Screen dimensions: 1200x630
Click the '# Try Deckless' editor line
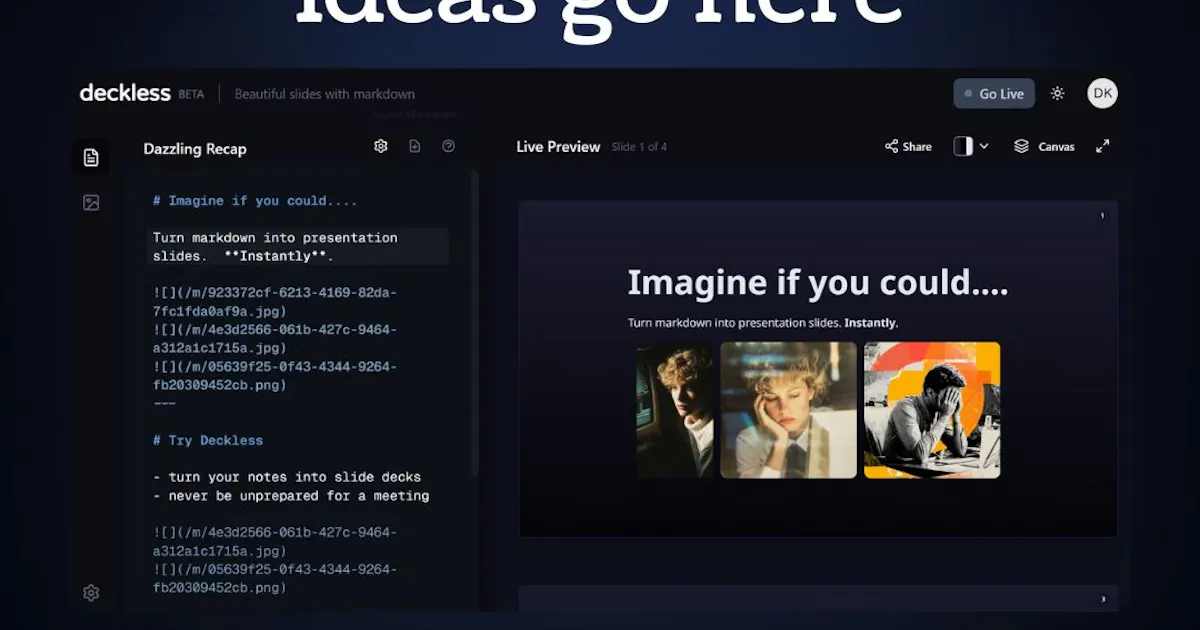208,440
